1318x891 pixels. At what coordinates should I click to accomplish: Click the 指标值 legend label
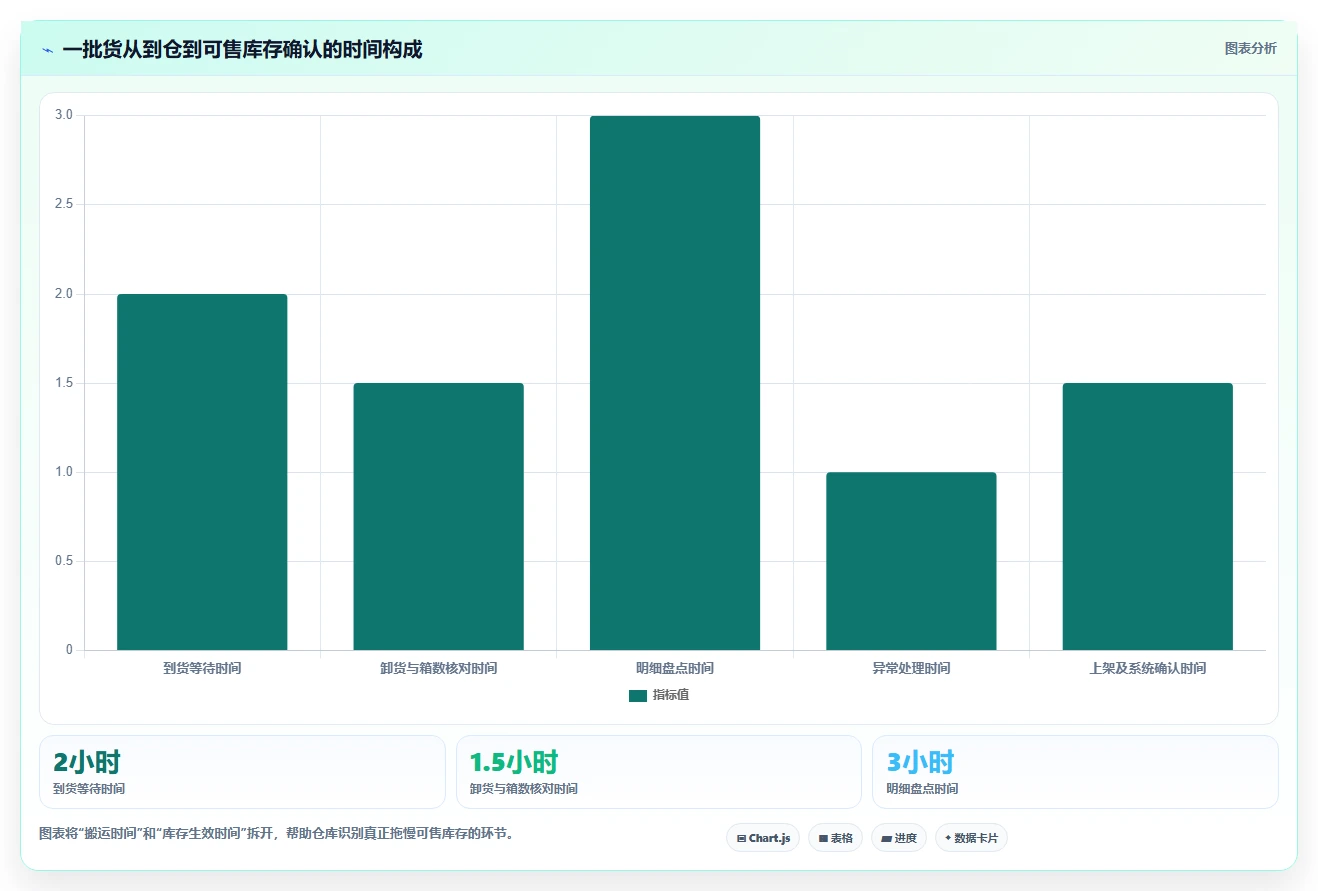click(671, 695)
